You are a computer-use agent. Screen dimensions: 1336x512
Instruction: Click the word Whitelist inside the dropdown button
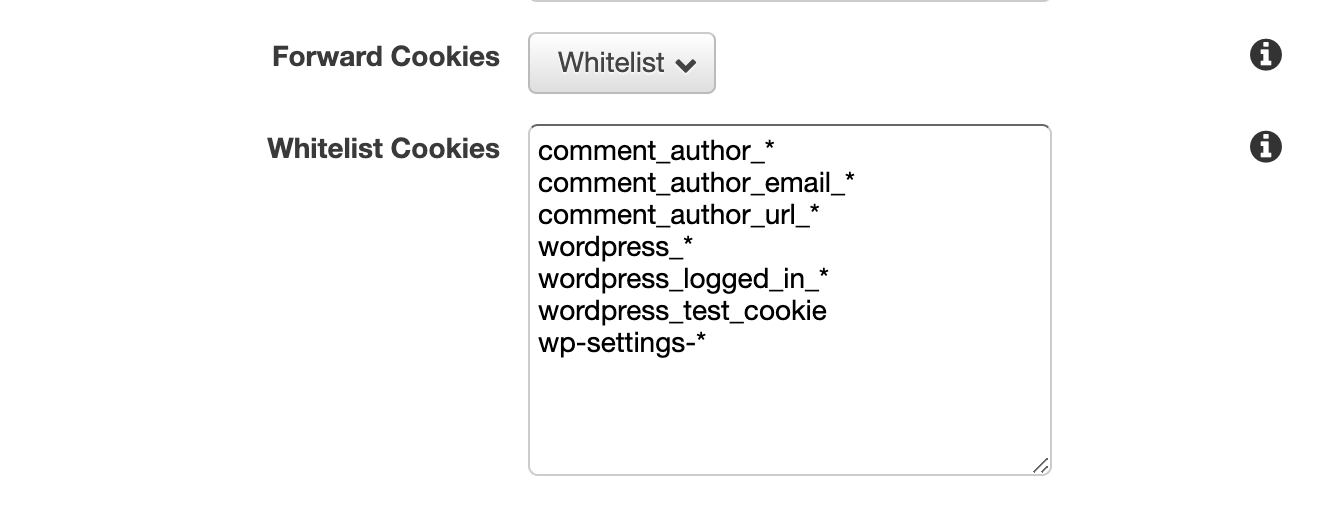click(x=611, y=63)
